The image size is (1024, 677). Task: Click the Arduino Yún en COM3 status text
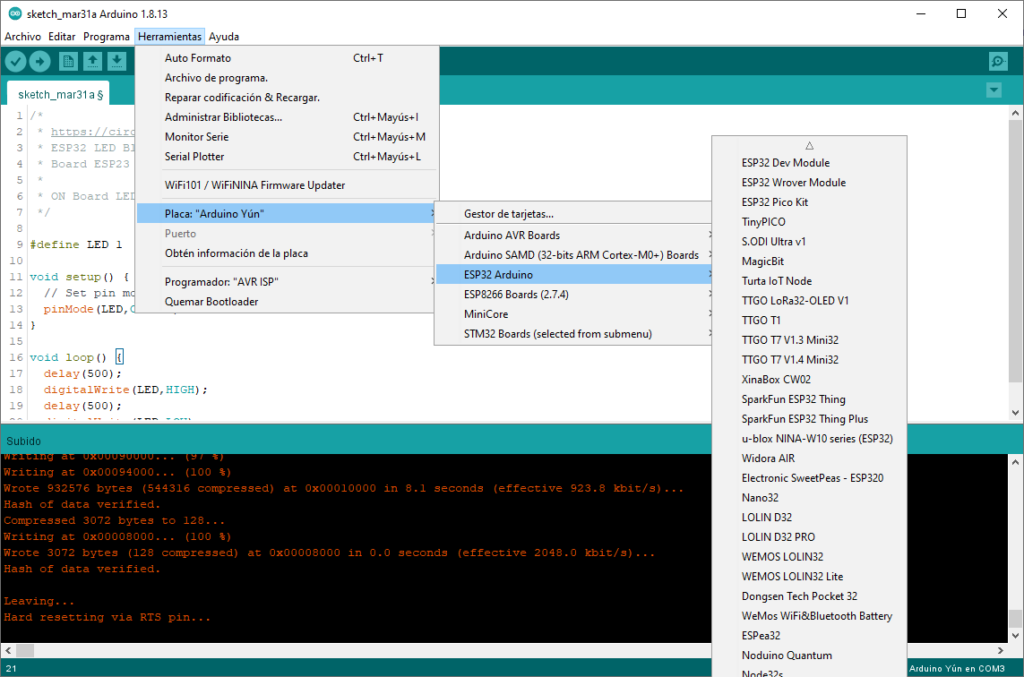tap(957, 669)
